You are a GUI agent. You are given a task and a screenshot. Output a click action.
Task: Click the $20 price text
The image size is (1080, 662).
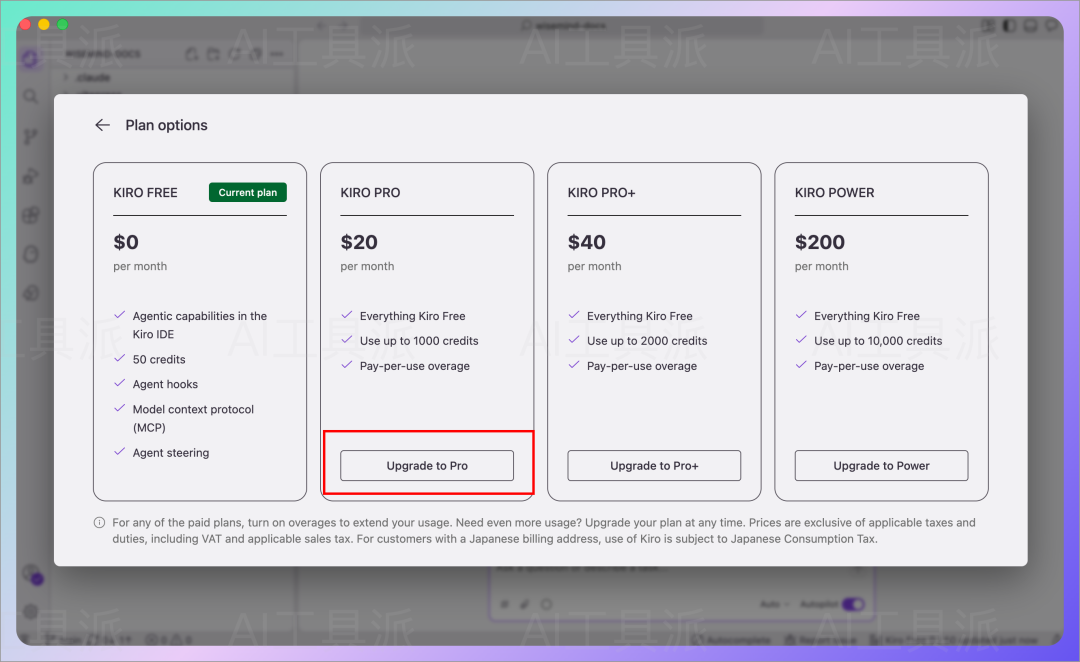point(359,242)
